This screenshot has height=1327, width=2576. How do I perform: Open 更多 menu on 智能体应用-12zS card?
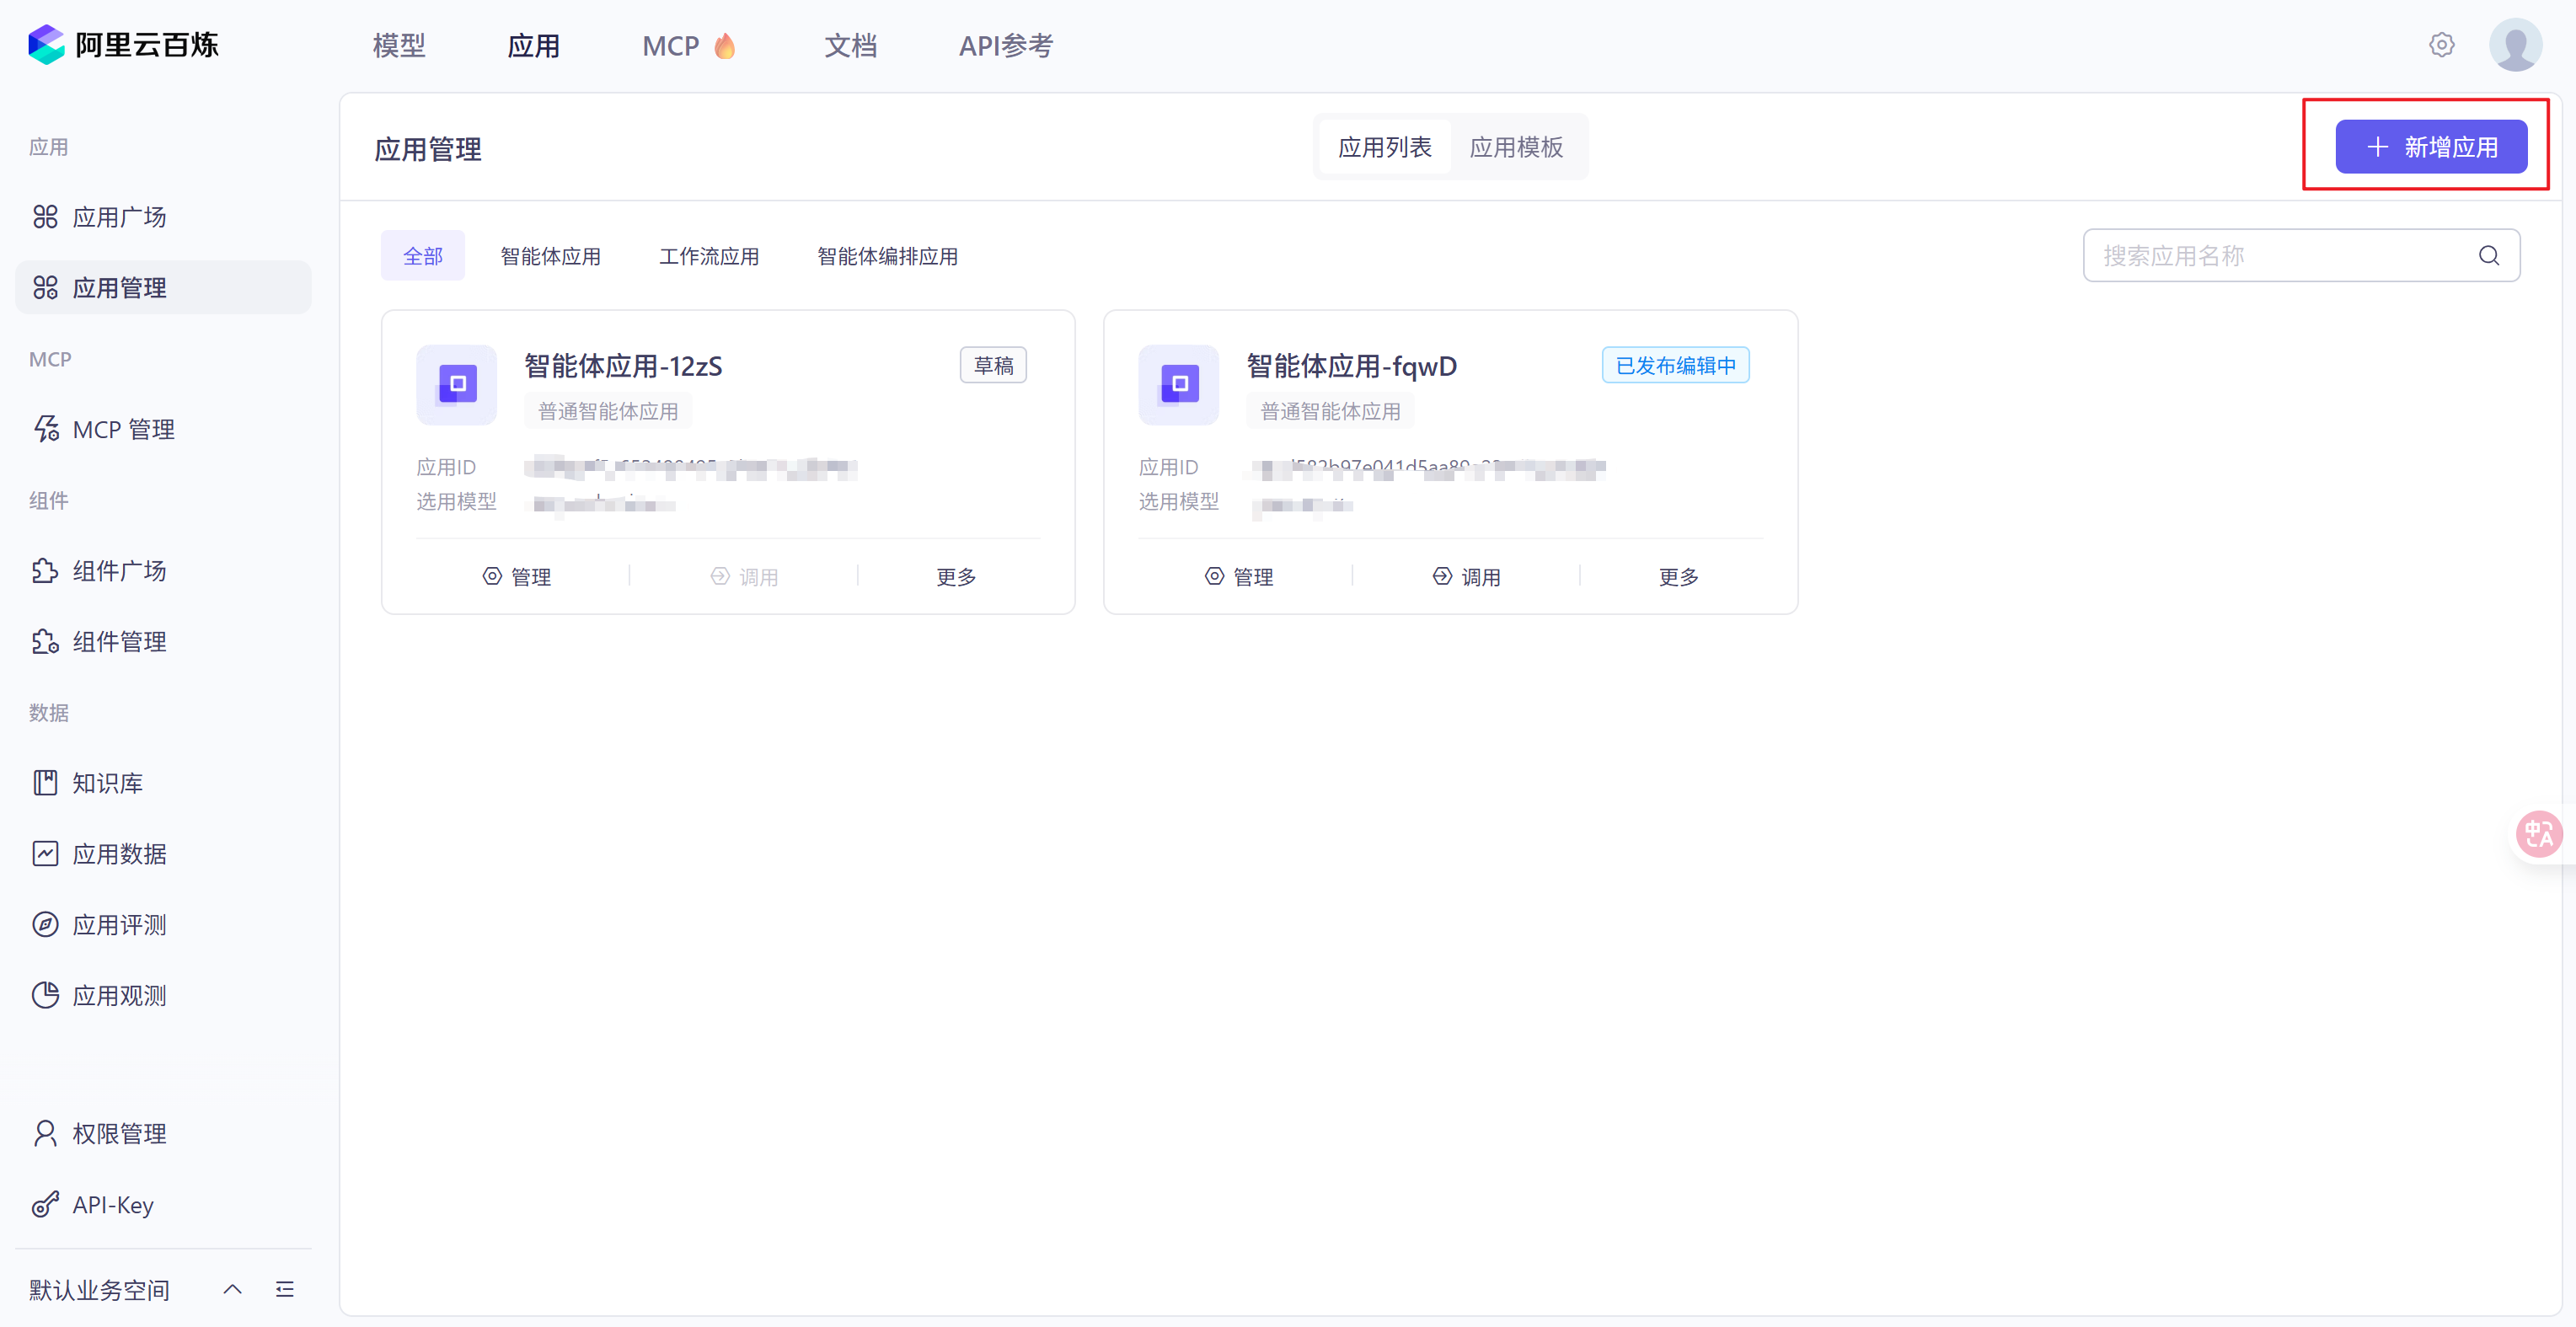click(956, 577)
